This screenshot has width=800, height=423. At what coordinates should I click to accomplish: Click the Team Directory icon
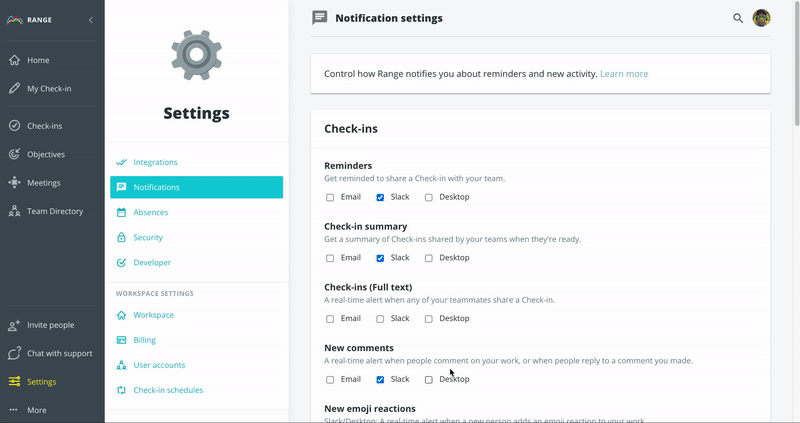point(14,211)
